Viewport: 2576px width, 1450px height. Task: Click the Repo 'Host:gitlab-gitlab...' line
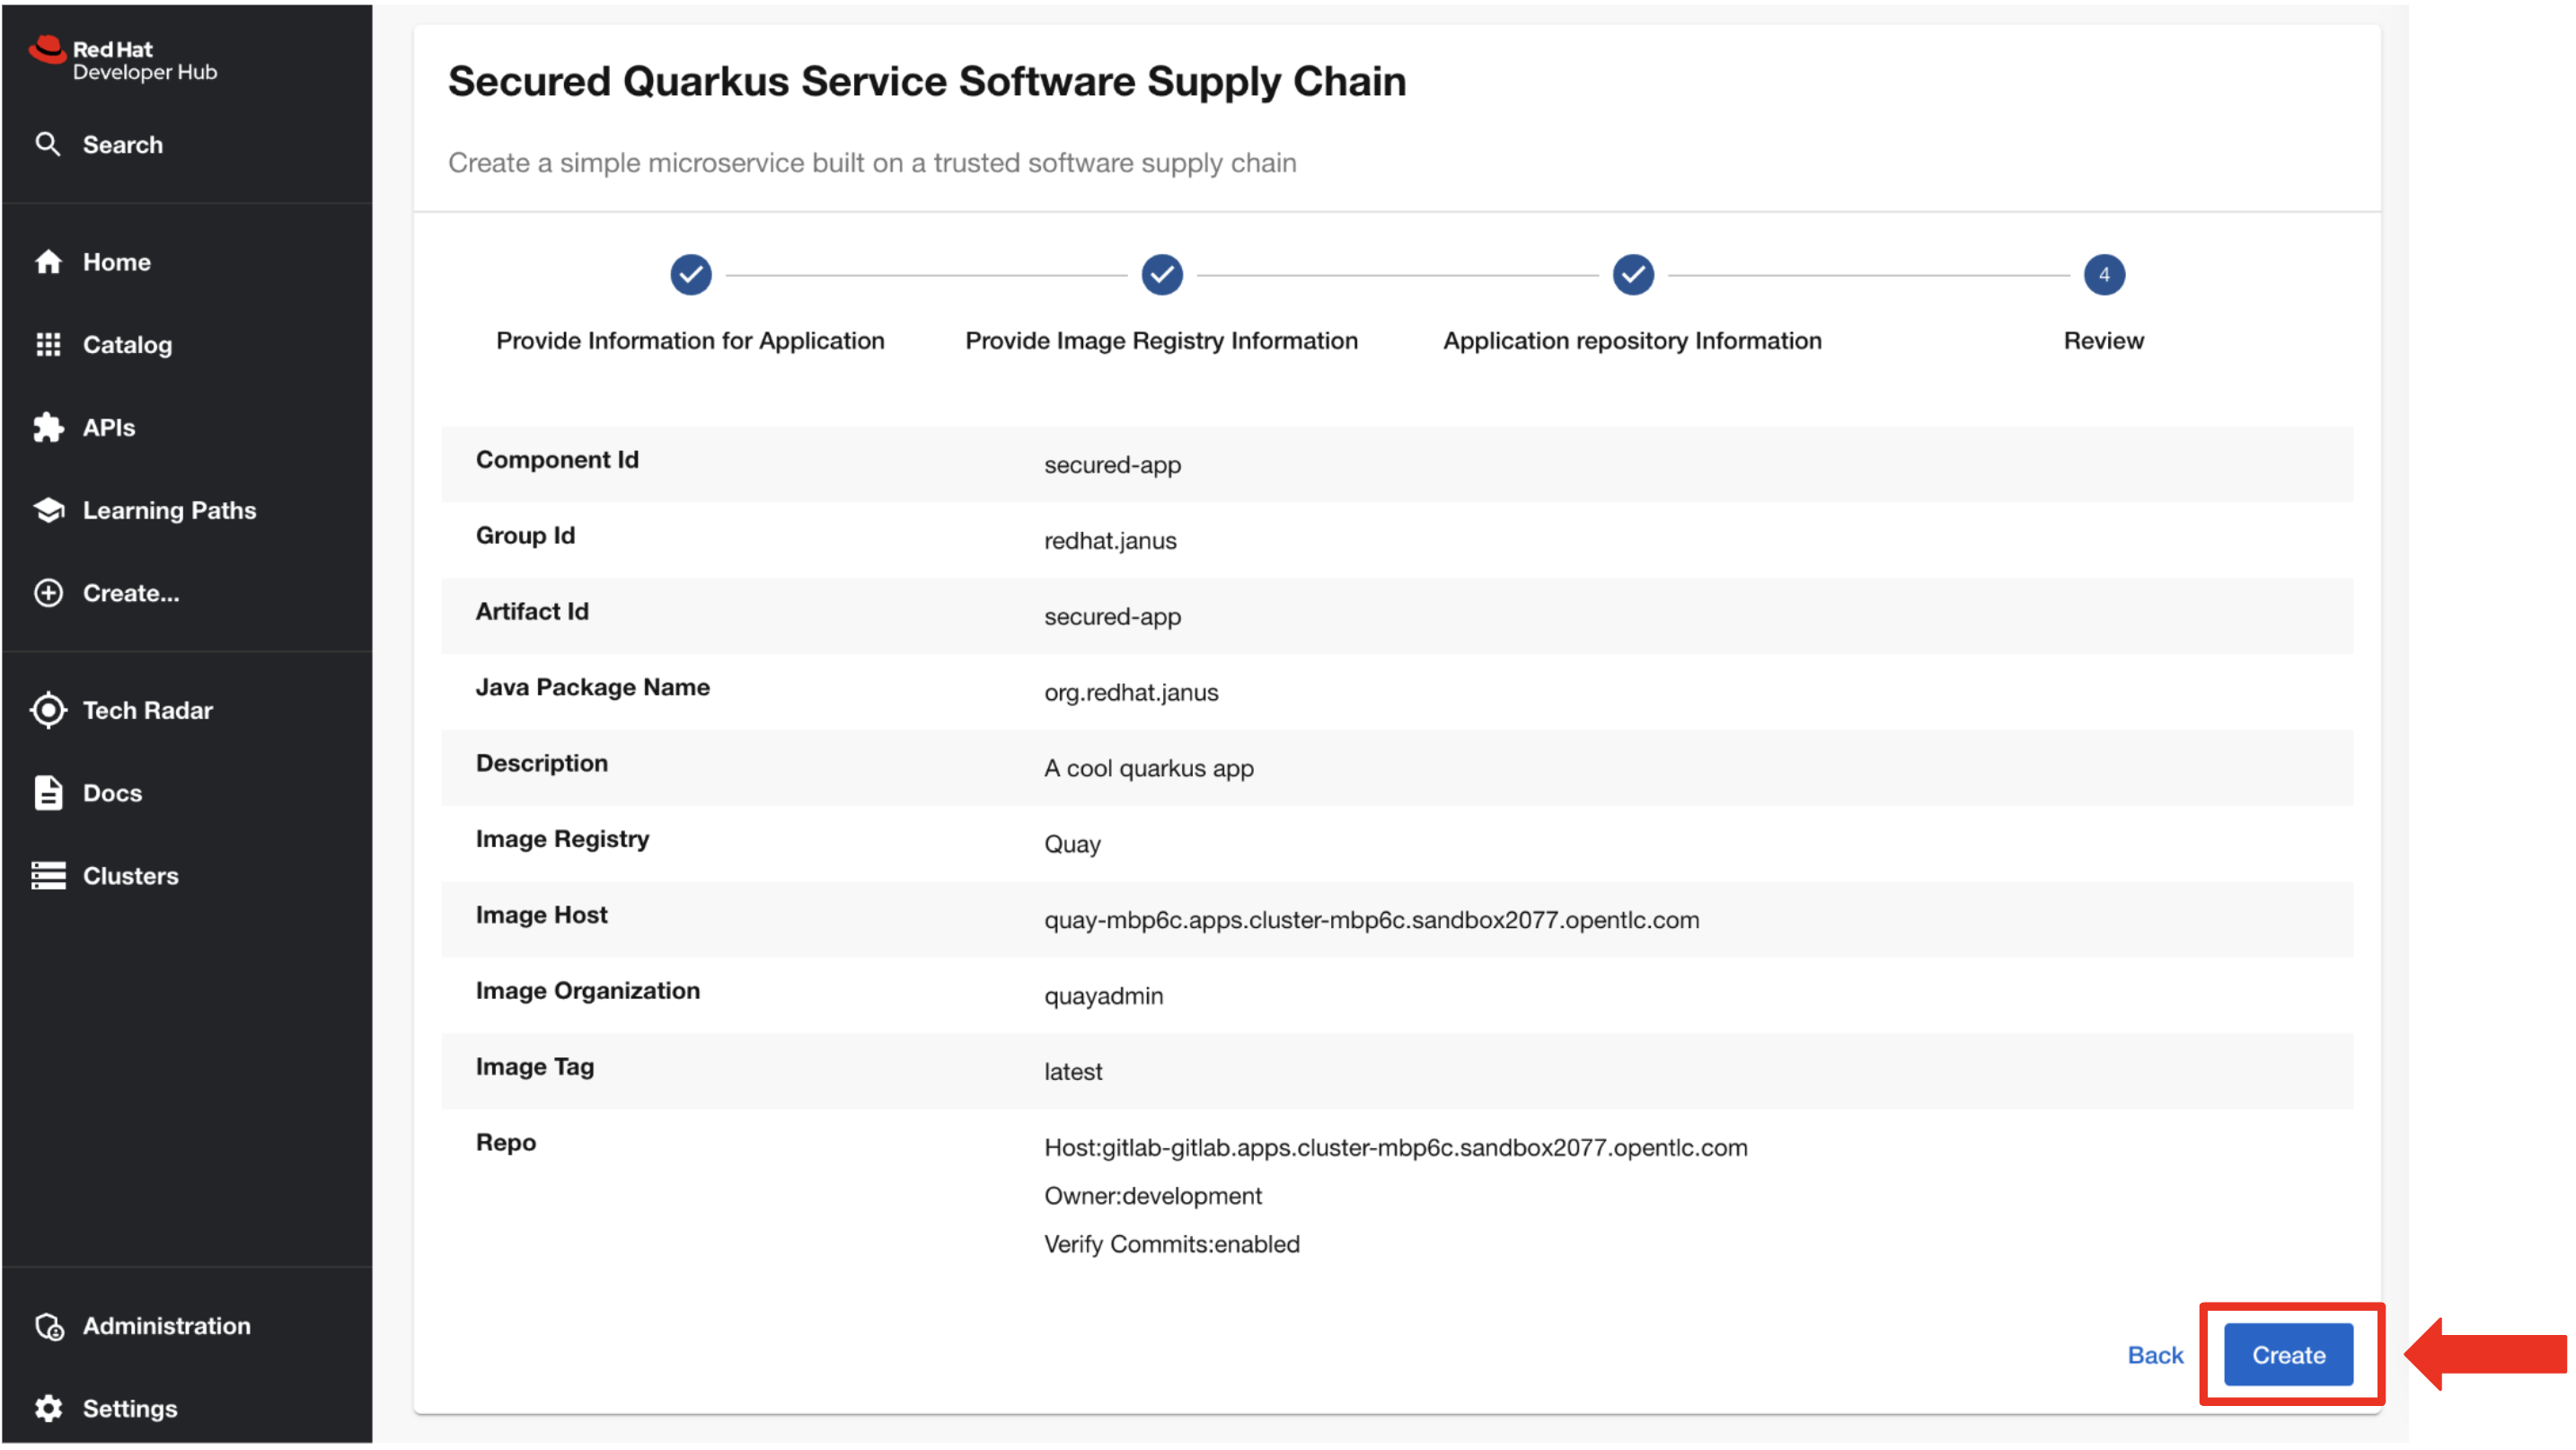1396,1149
